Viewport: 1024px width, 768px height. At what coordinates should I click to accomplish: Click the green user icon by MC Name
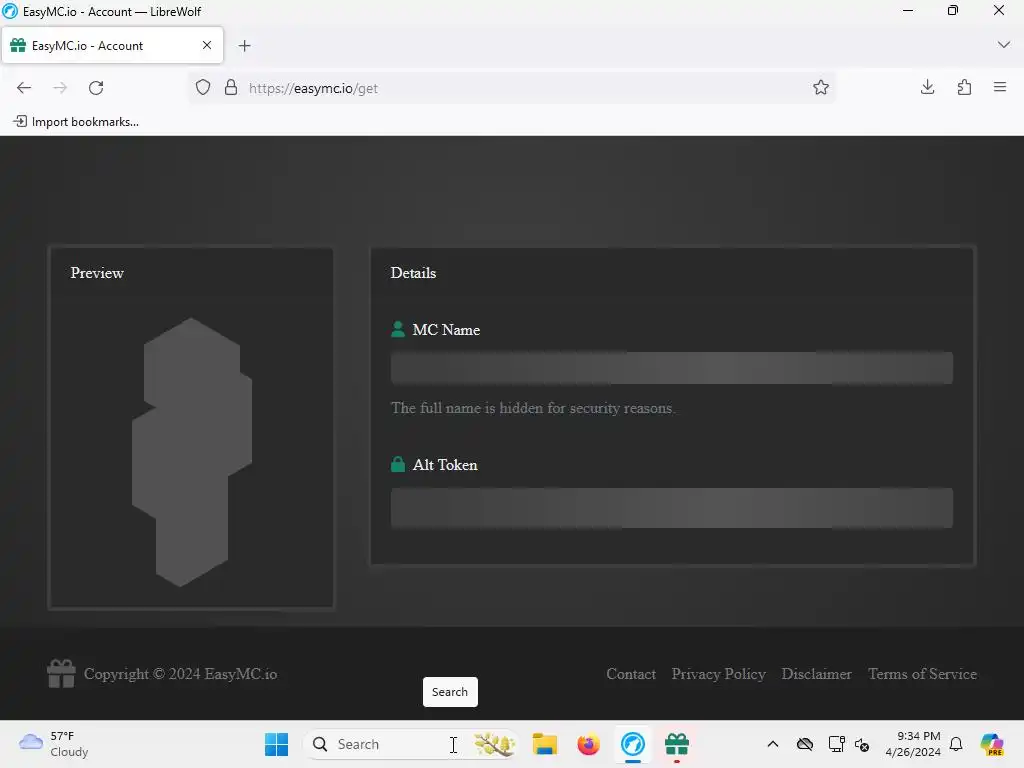398,329
